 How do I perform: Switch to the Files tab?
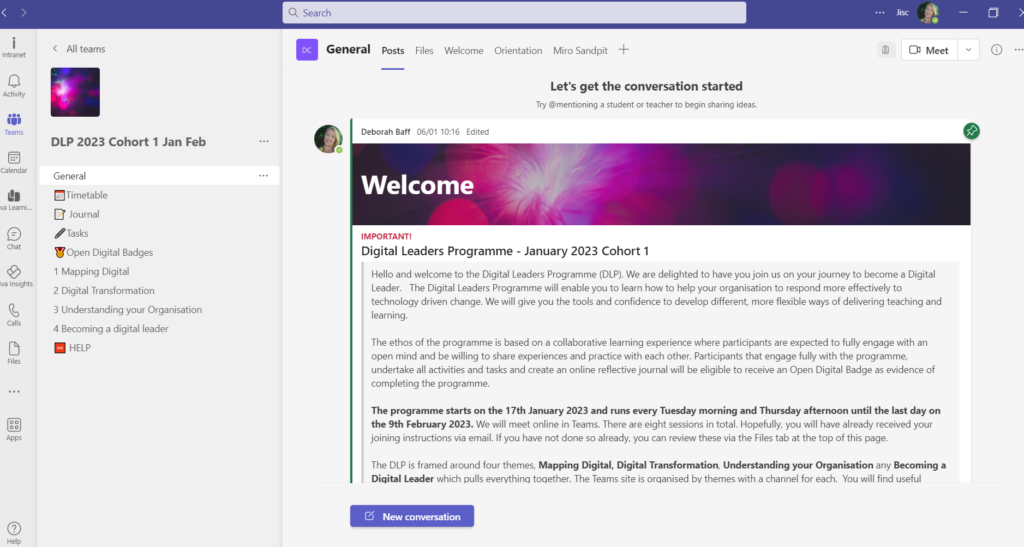pos(424,50)
